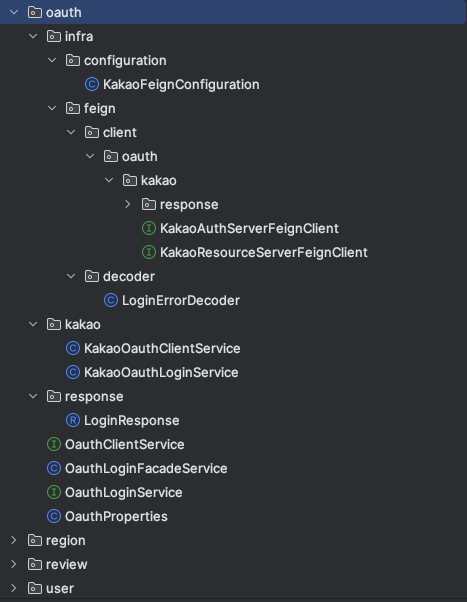Click the decoder folder icon
The width and height of the screenshot is (467, 602).
pyautogui.click(x=92, y=276)
